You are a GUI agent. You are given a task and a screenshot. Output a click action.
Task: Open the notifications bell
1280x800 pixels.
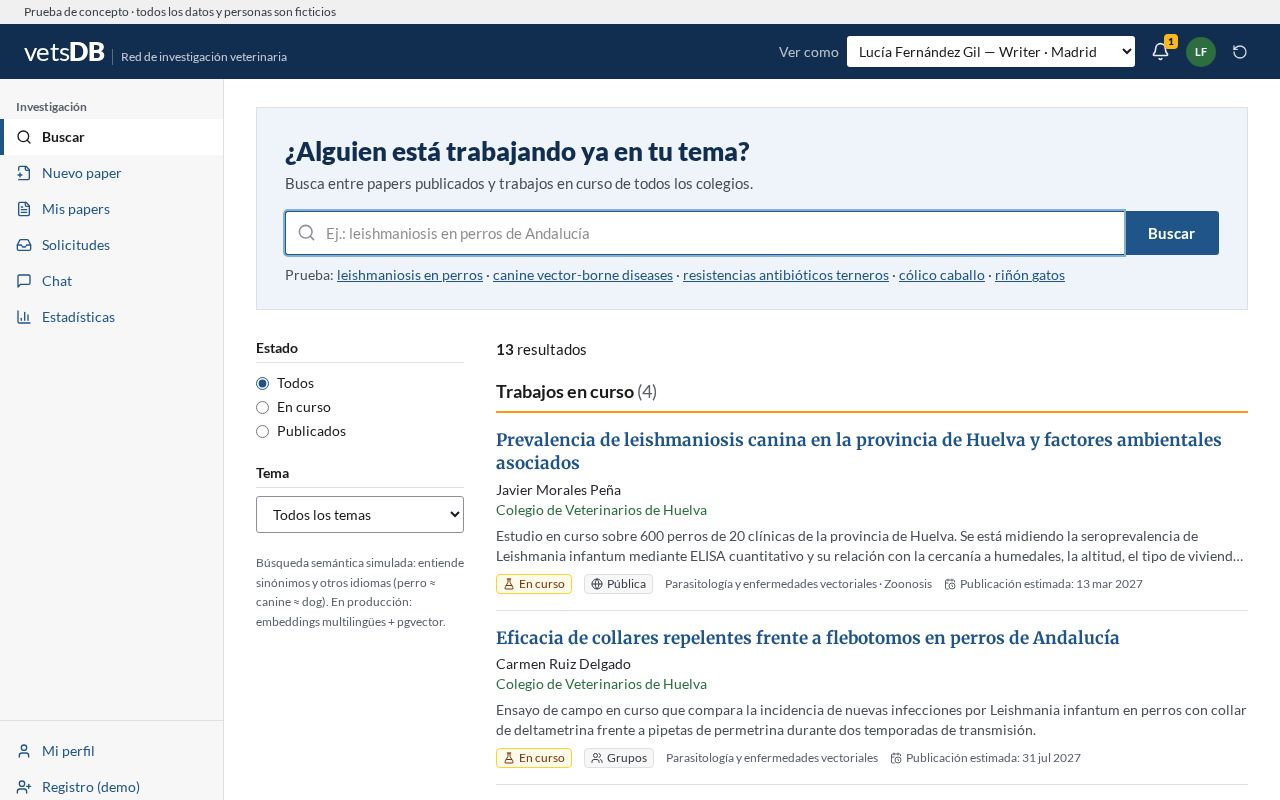[x=1160, y=52]
